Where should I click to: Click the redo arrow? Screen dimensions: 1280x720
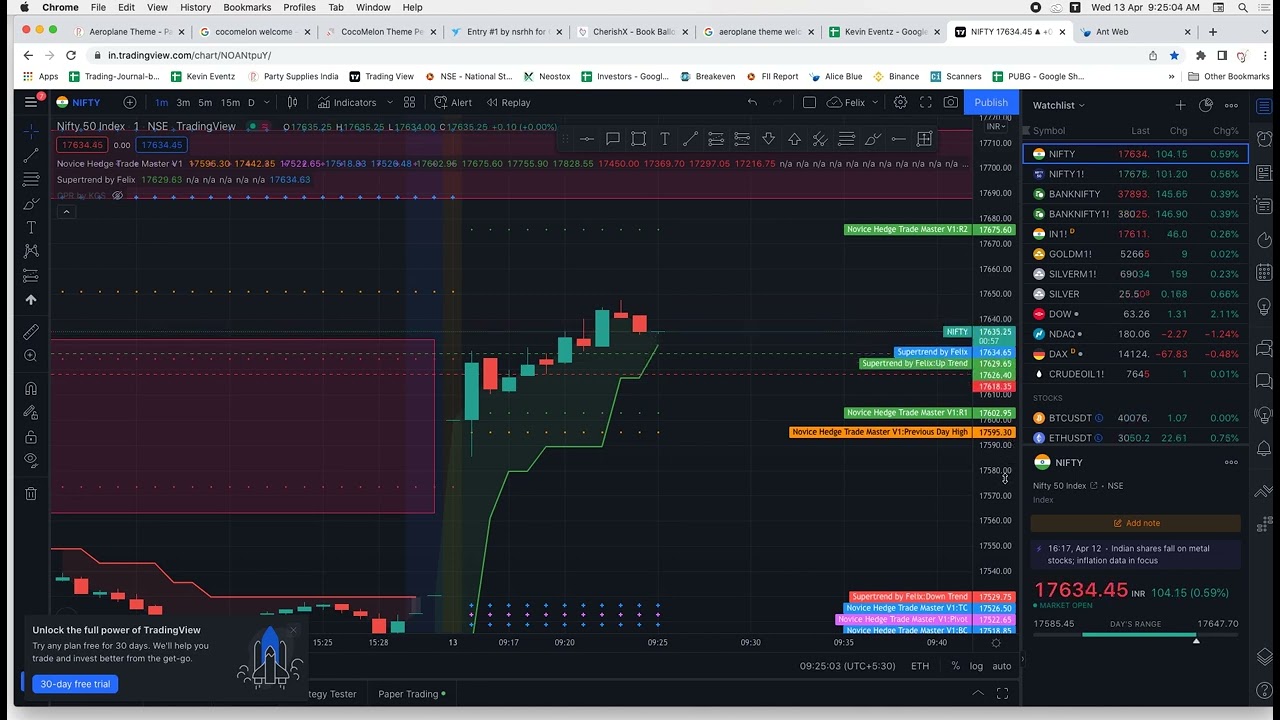coord(778,102)
